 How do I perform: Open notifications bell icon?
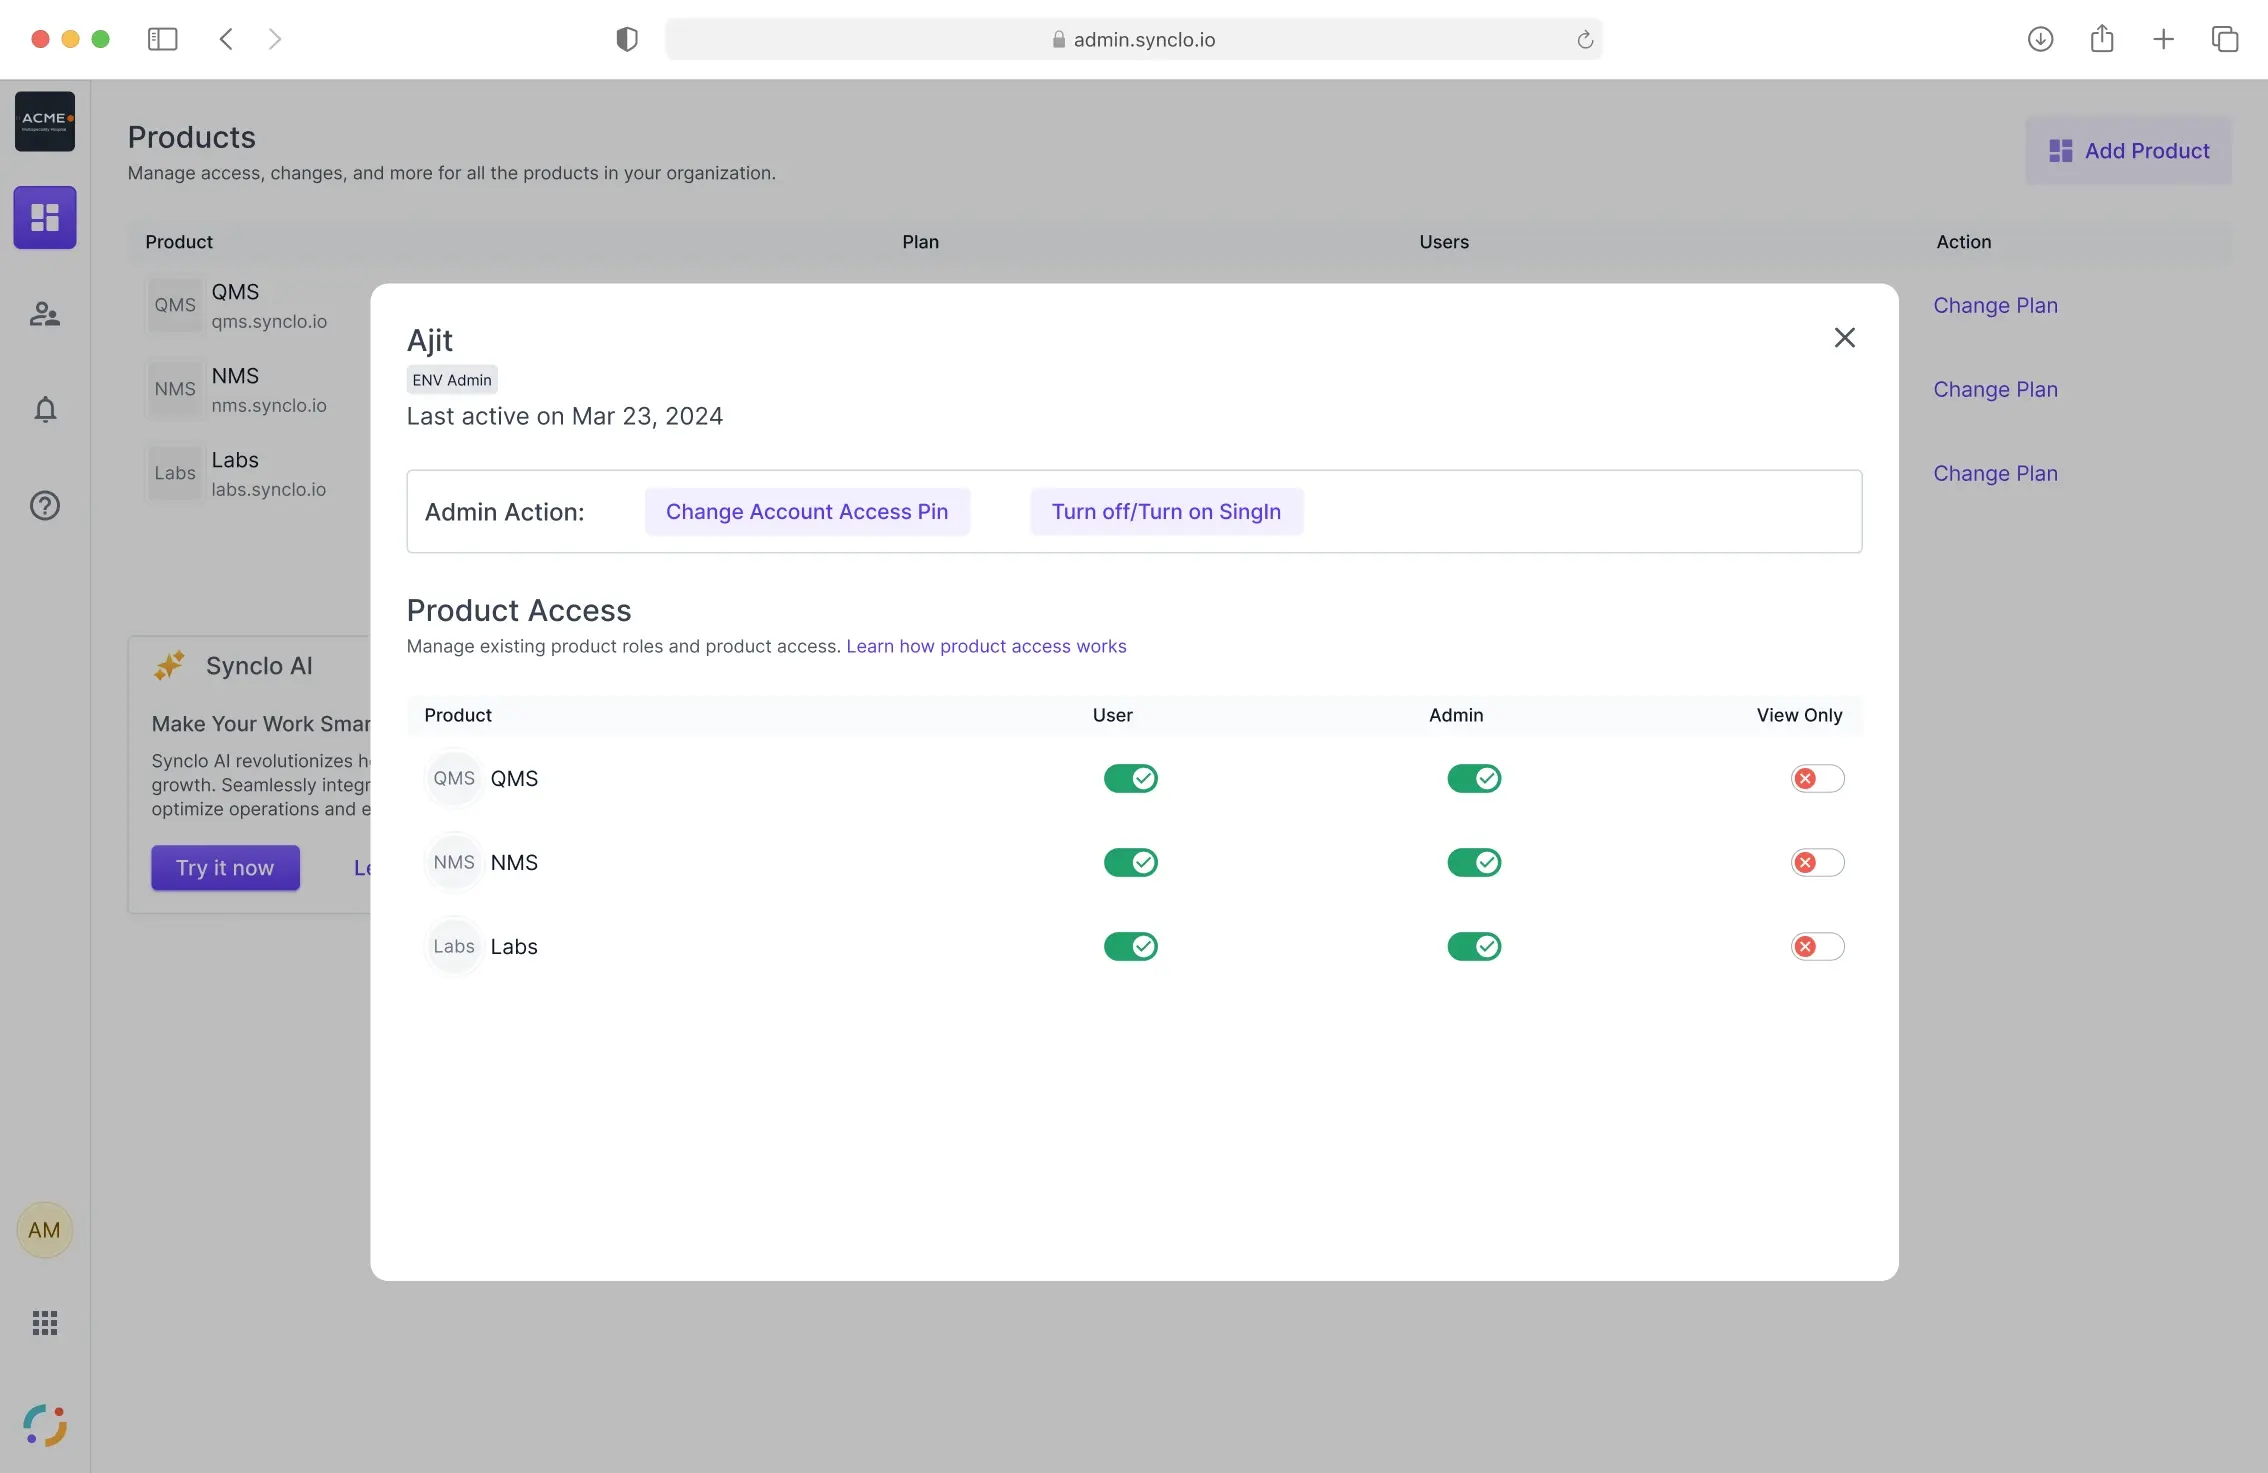45,409
